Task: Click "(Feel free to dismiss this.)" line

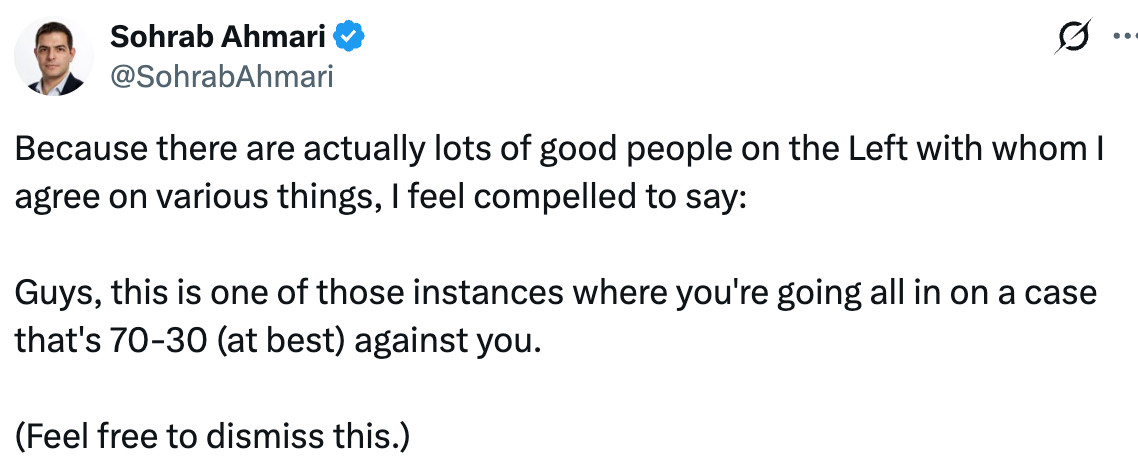Action: [213, 437]
